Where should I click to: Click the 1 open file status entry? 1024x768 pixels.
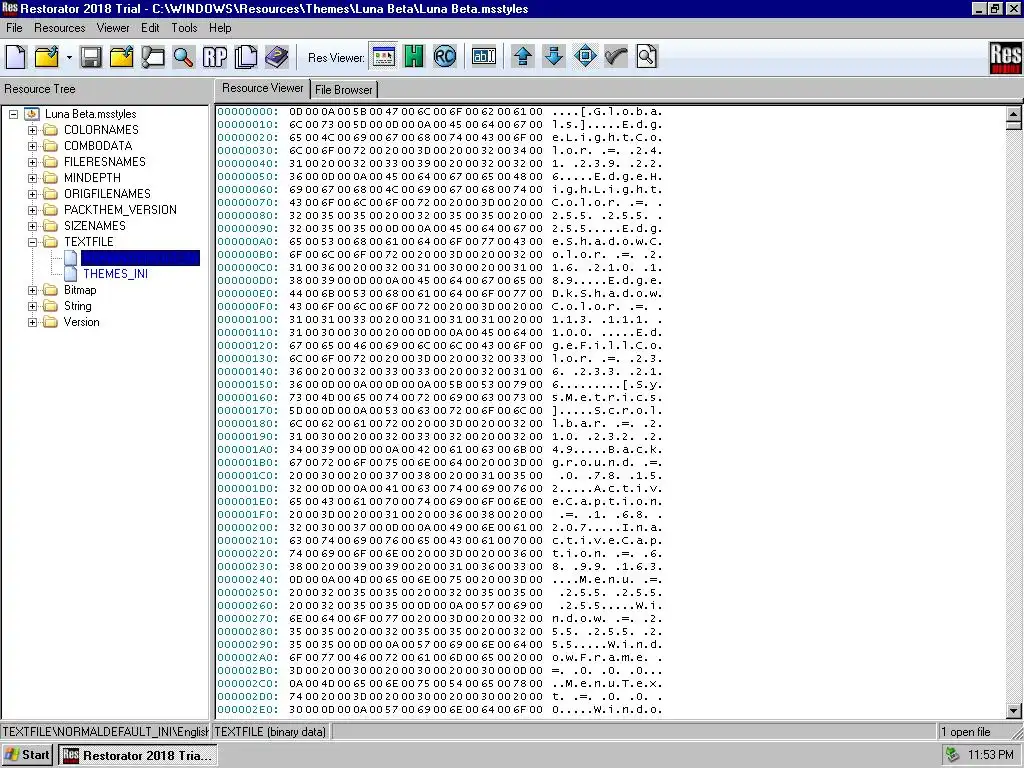tap(965, 731)
